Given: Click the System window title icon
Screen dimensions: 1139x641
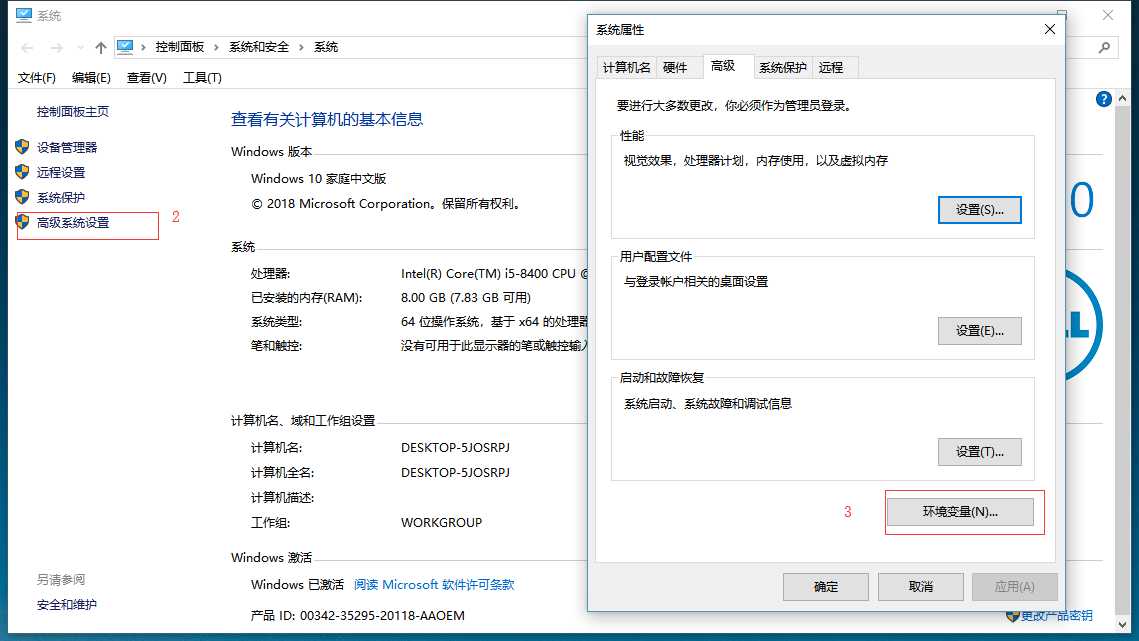Looking at the screenshot, I should point(23,15).
